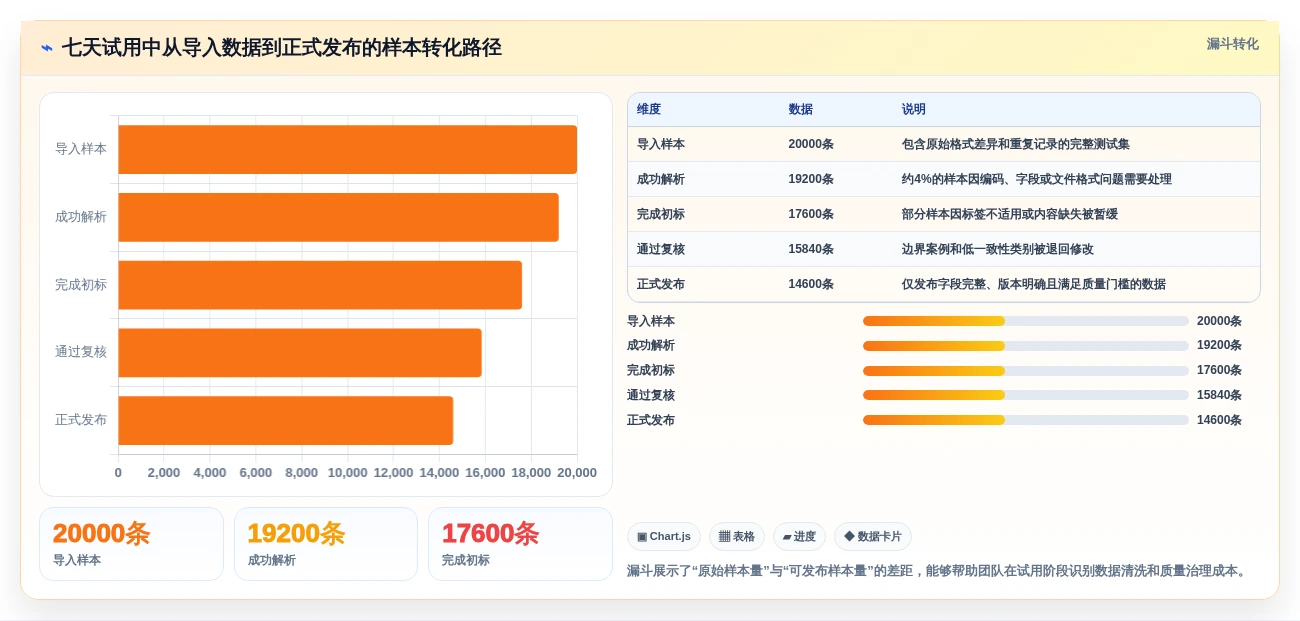Click the 成功解析 bar in the chart
The height and width of the screenshot is (621, 1300).
coord(339,217)
